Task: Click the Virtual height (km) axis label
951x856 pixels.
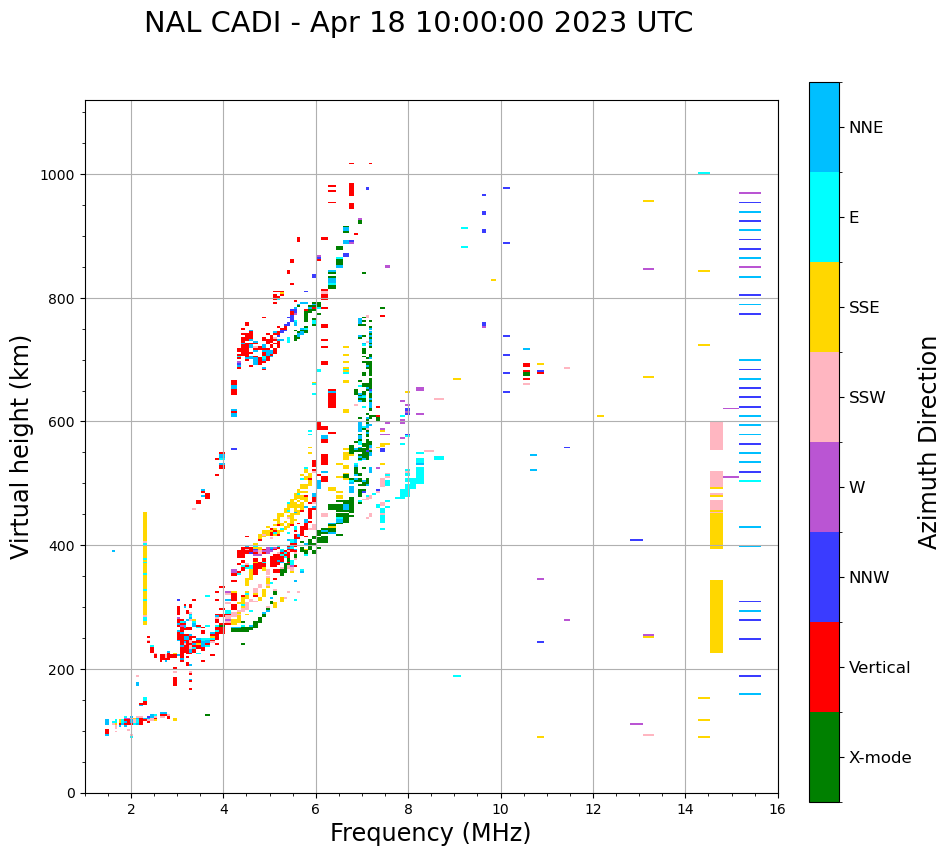Action: [x=21, y=446]
